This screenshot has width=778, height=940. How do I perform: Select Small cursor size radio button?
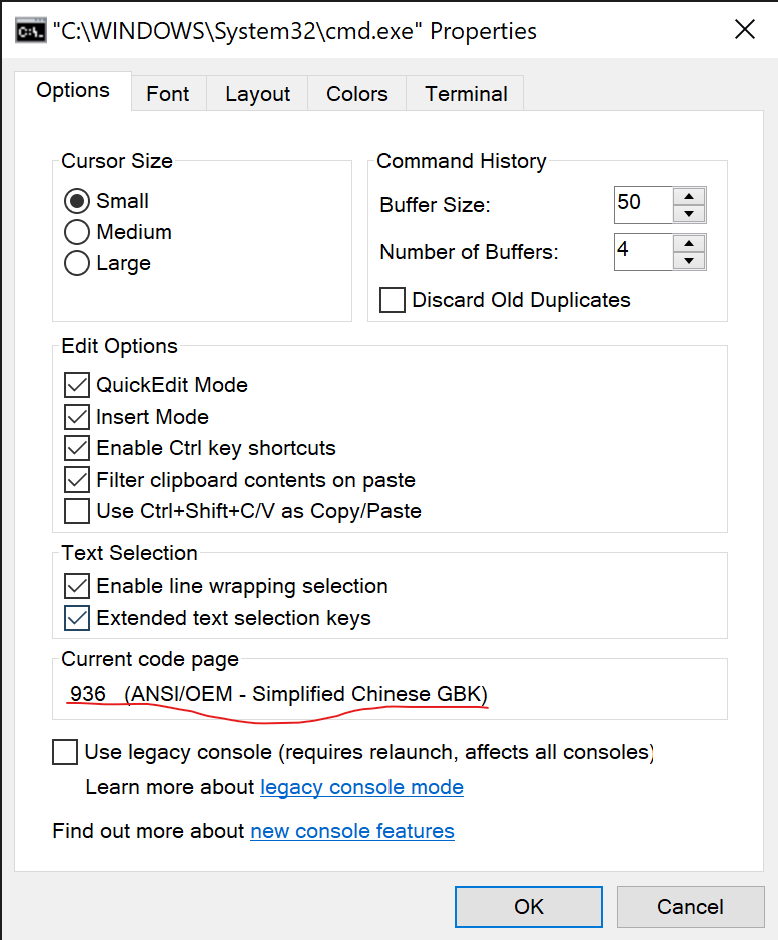click(x=78, y=201)
